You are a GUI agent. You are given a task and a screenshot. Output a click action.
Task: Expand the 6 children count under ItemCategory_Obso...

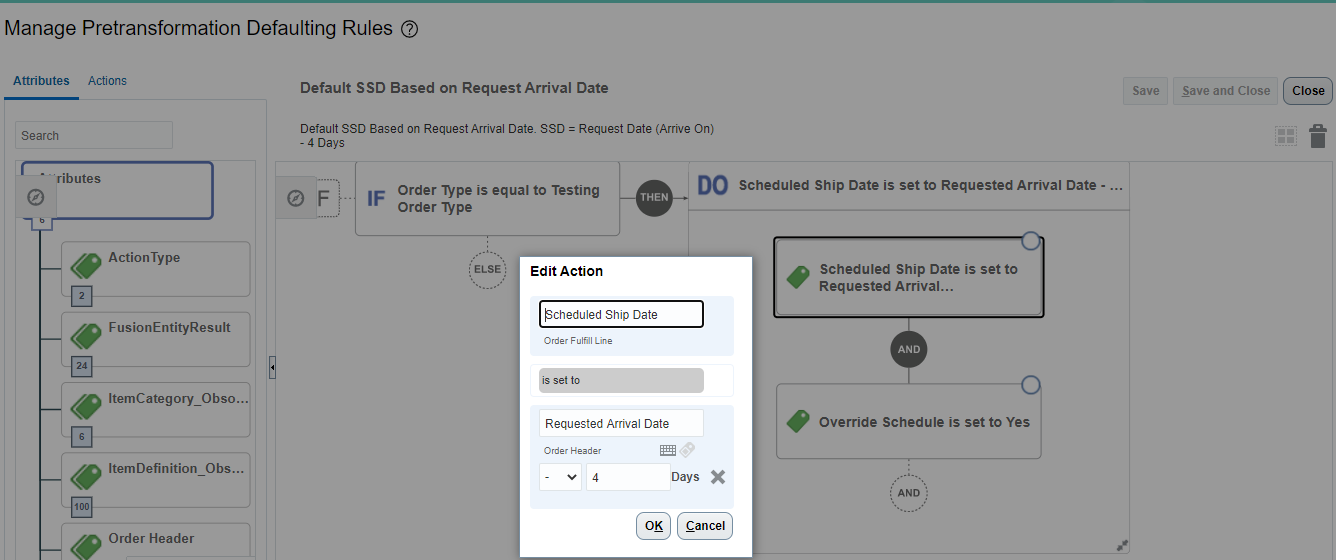(81, 437)
